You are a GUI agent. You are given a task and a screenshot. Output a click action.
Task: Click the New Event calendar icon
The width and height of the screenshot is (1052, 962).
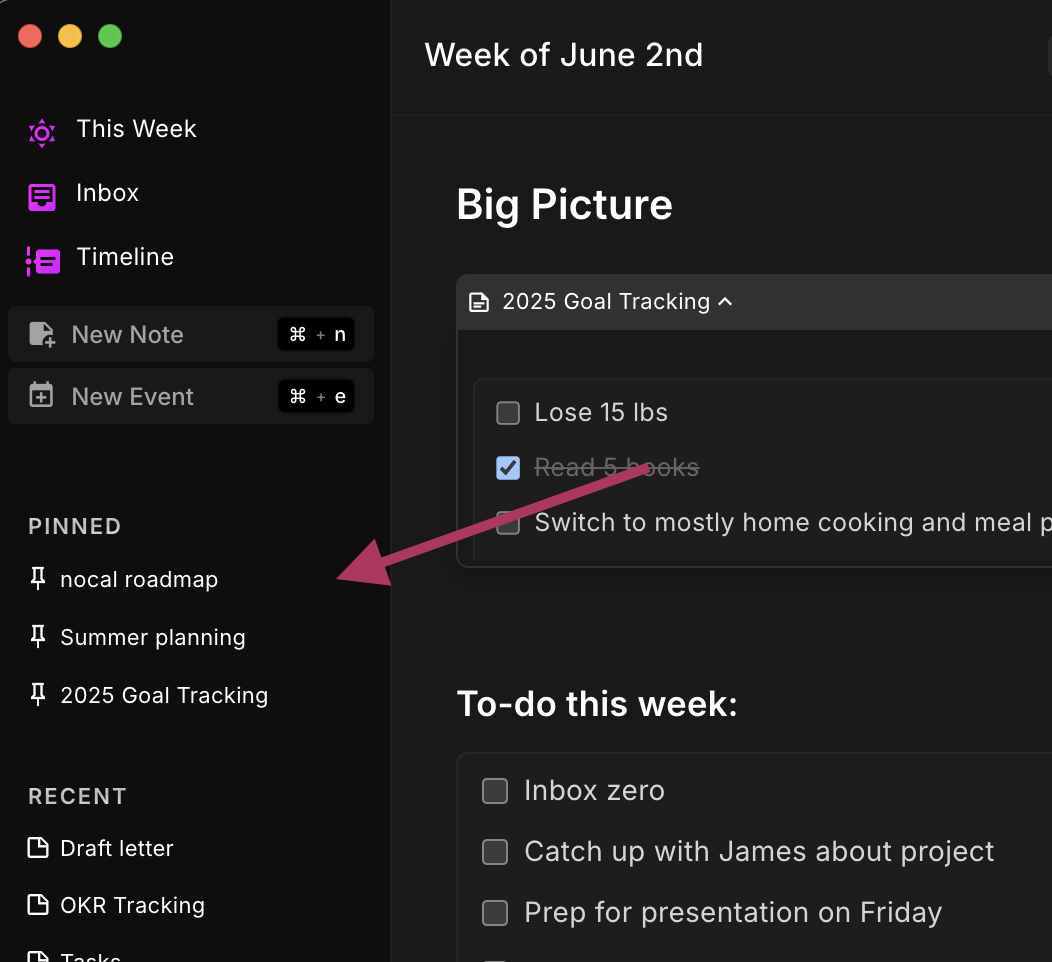pyautogui.click(x=42, y=396)
